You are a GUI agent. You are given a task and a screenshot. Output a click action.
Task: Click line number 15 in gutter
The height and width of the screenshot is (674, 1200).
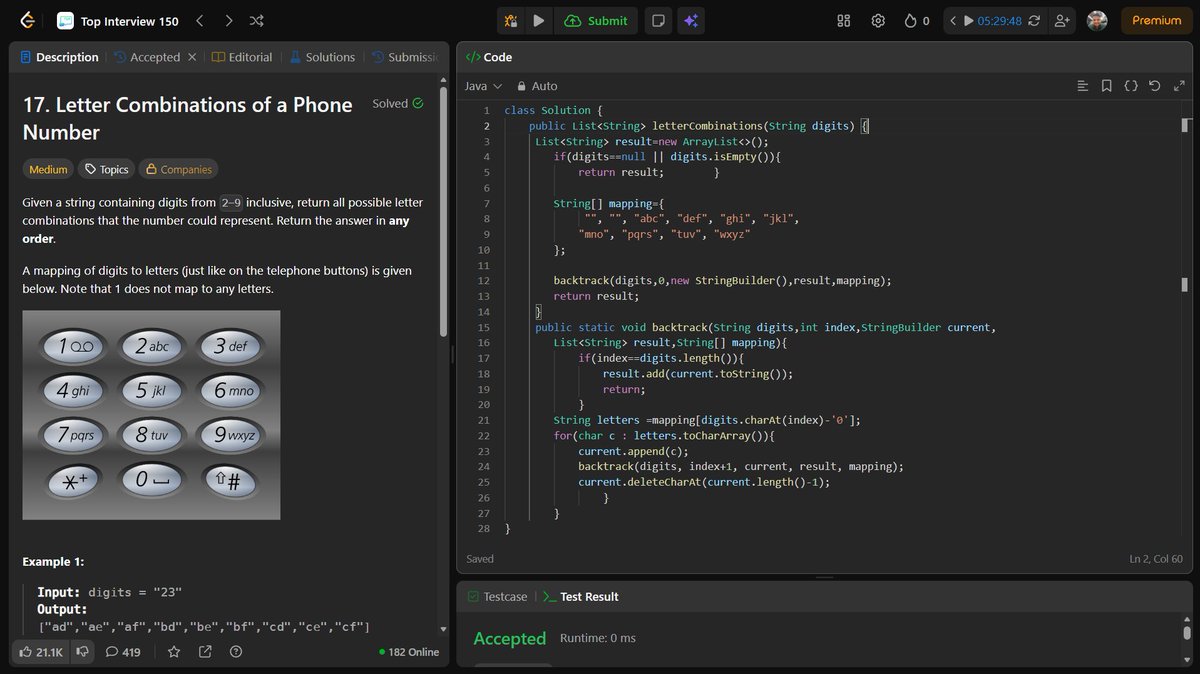(x=484, y=327)
